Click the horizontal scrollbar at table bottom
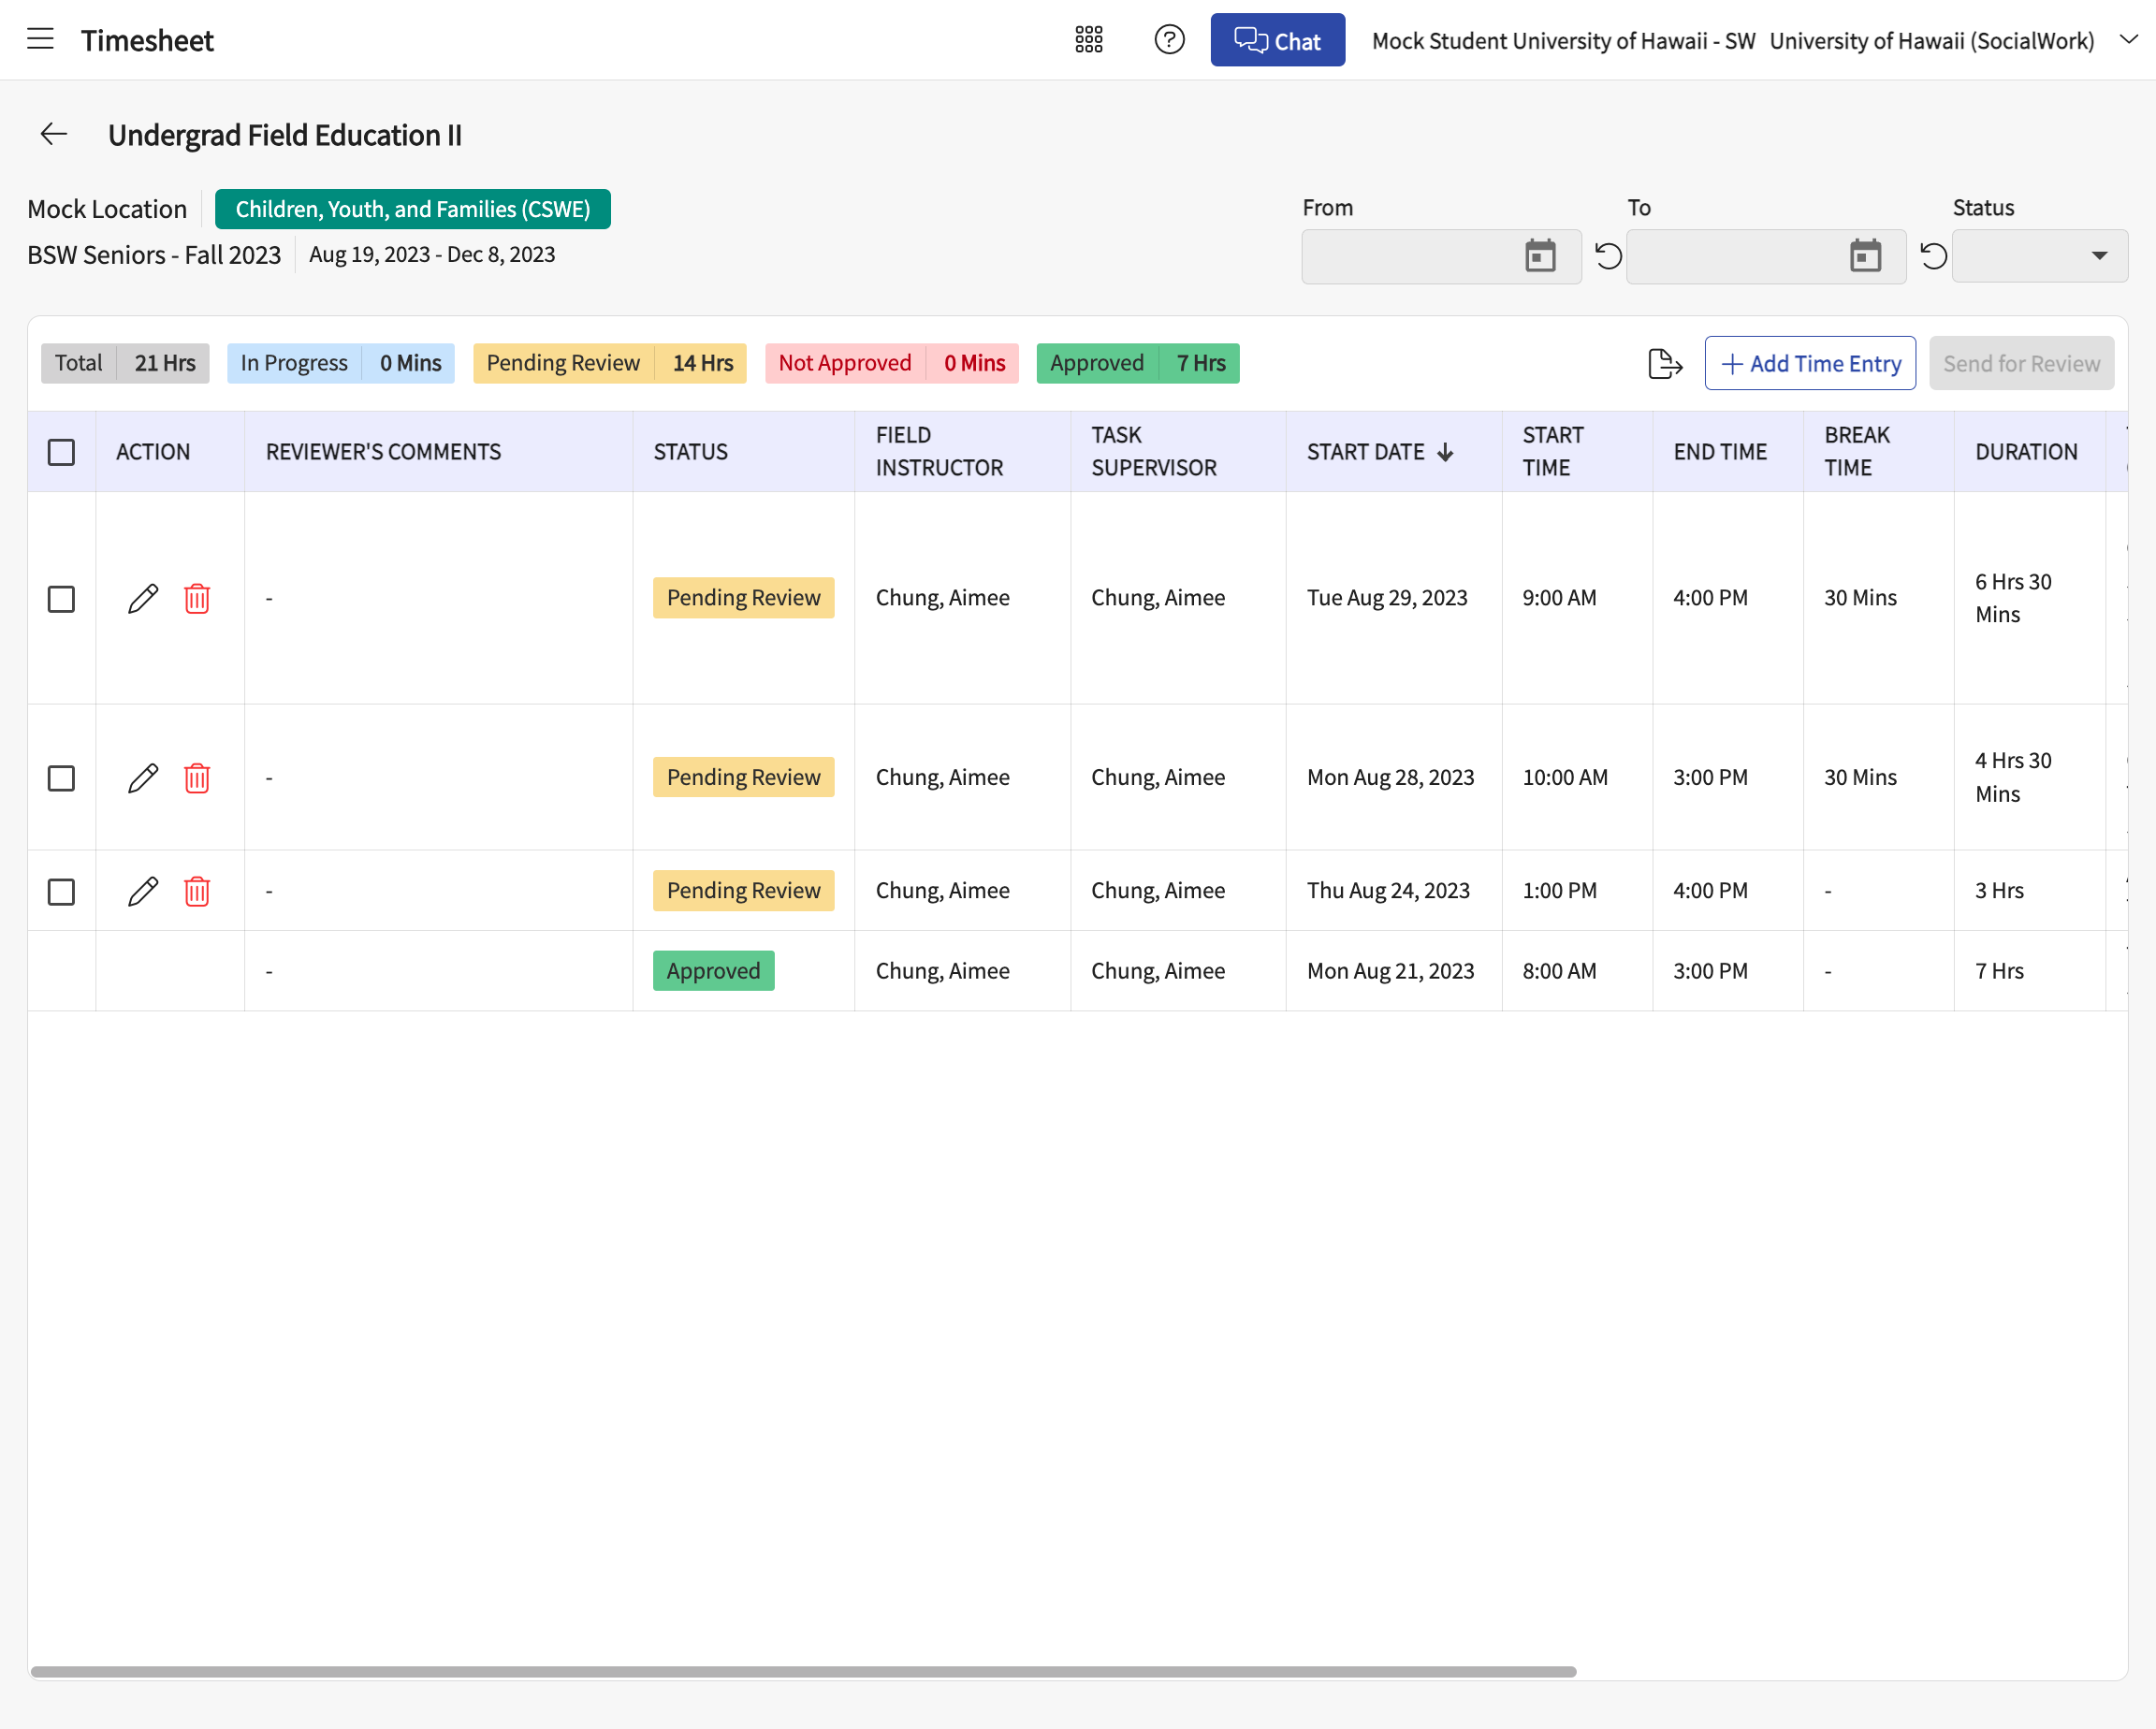The image size is (2156, 1729). (x=804, y=1672)
